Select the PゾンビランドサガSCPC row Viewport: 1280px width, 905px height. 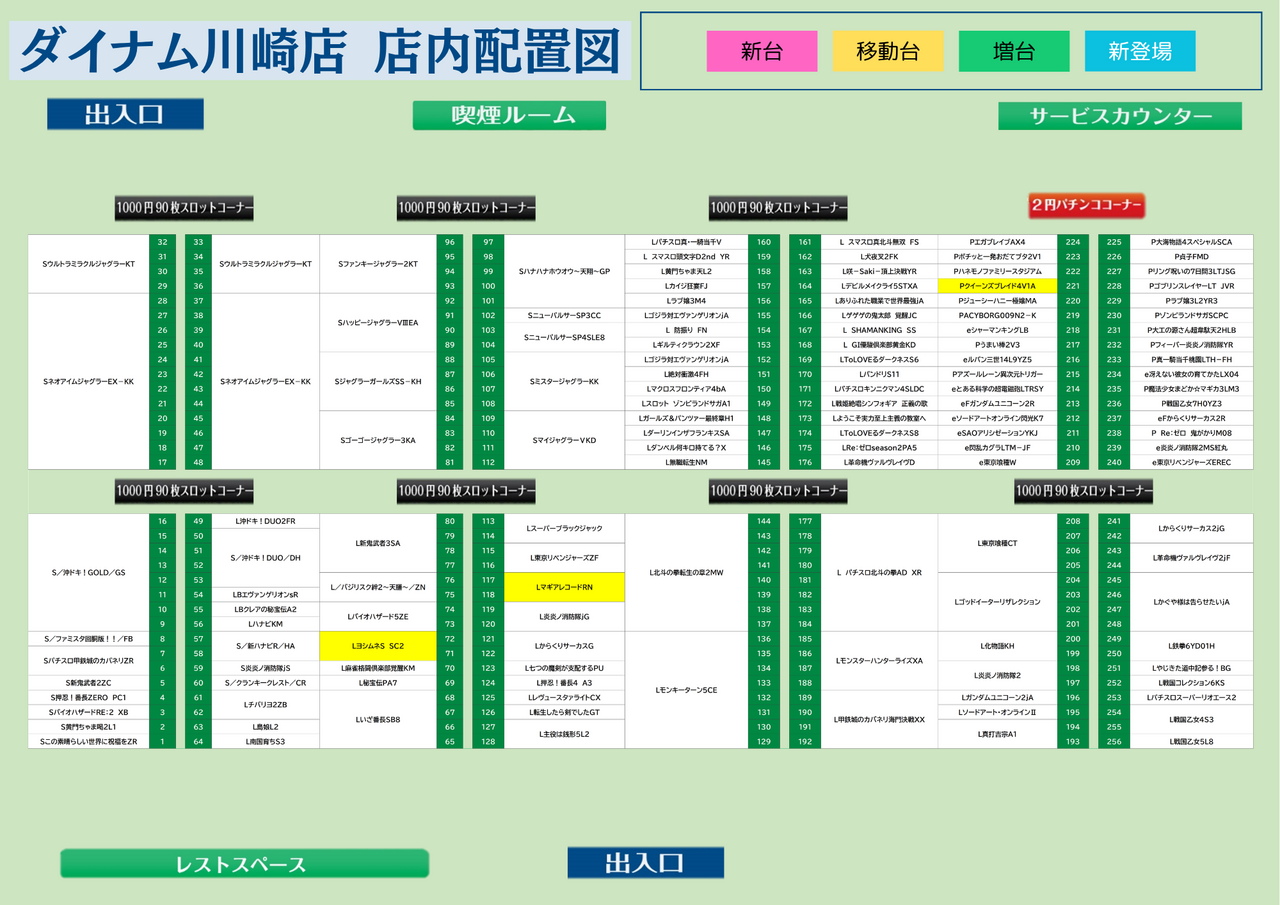click(x=1193, y=315)
